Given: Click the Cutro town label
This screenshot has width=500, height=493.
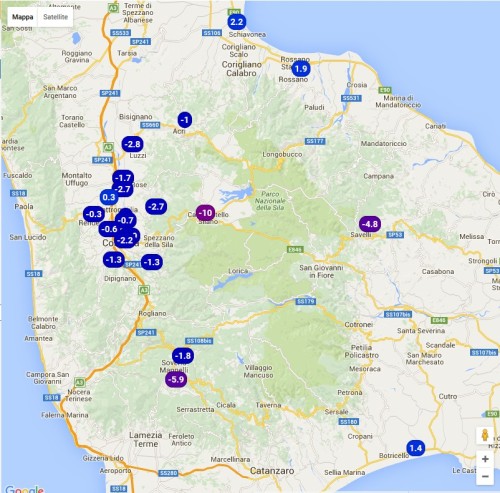Looking at the screenshot, I should 448,396.
